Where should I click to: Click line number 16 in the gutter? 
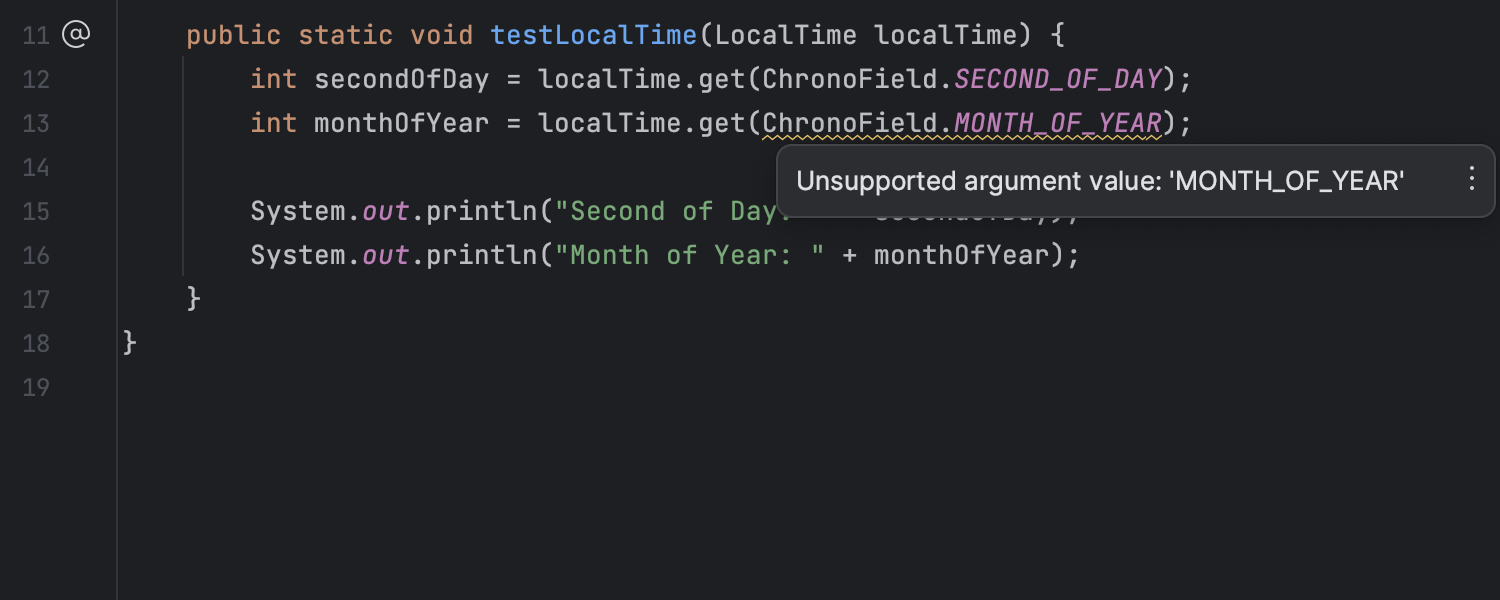[x=36, y=255]
